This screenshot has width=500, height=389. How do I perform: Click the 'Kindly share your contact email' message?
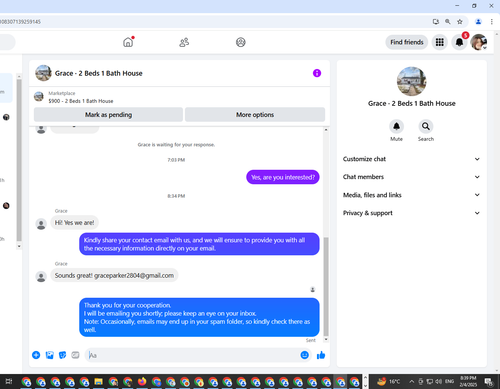[199, 244]
